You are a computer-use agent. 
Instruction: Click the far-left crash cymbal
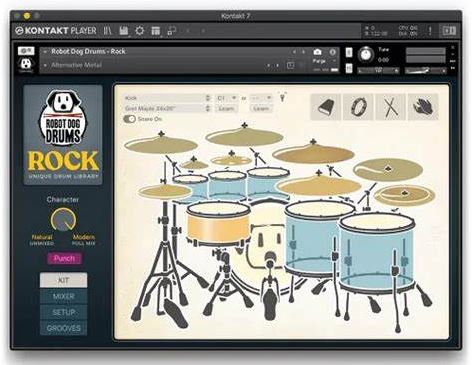[x=161, y=144]
